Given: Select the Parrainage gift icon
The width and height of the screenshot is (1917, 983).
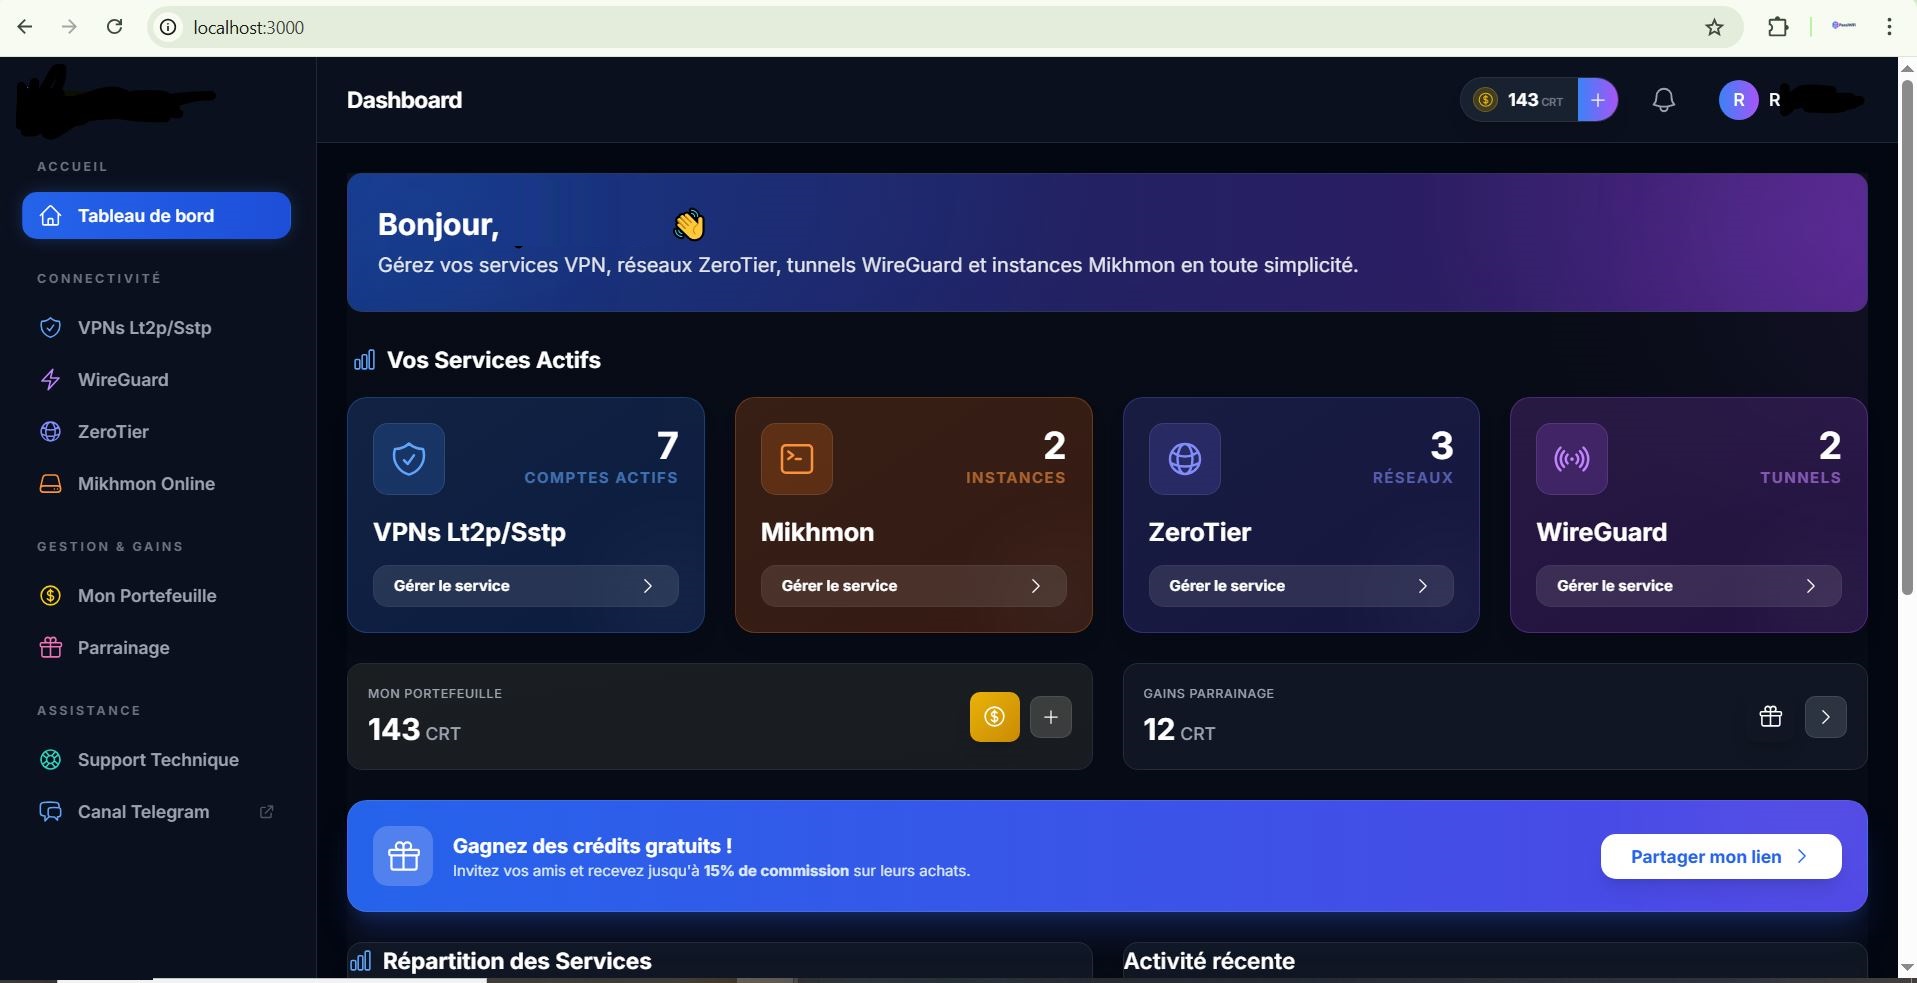Looking at the screenshot, I should [x=50, y=647].
